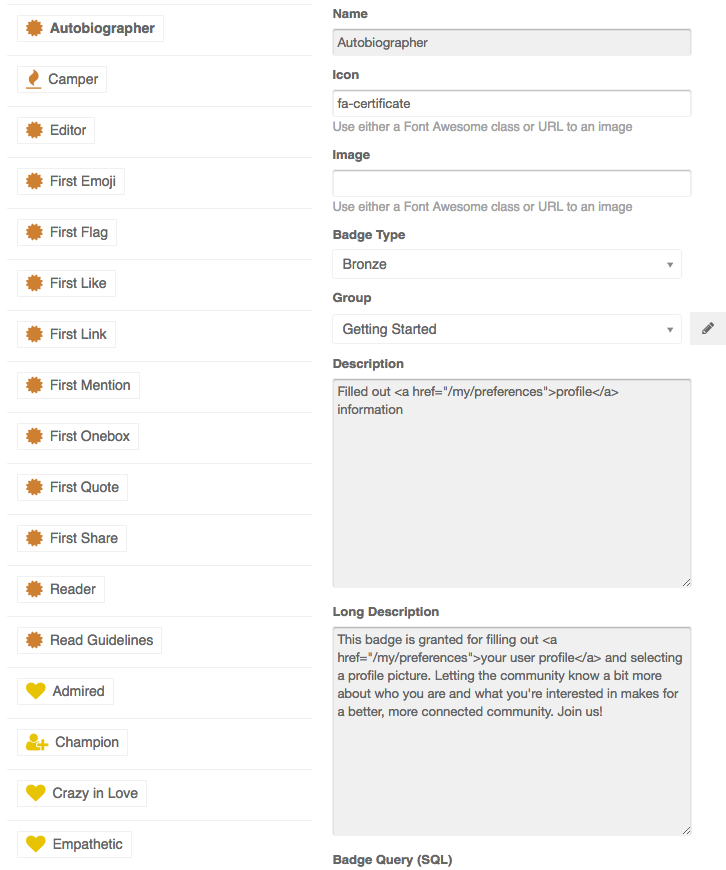
Task: Select the First Onebox badge entry
Action: pyautogui.click(x=78, y=436)
